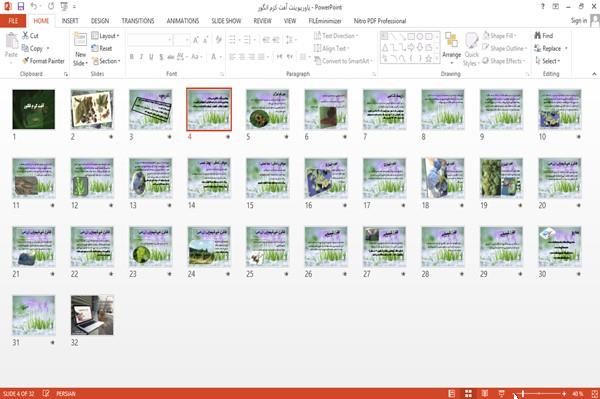Switch to the INSERT tab

[70, 21]
